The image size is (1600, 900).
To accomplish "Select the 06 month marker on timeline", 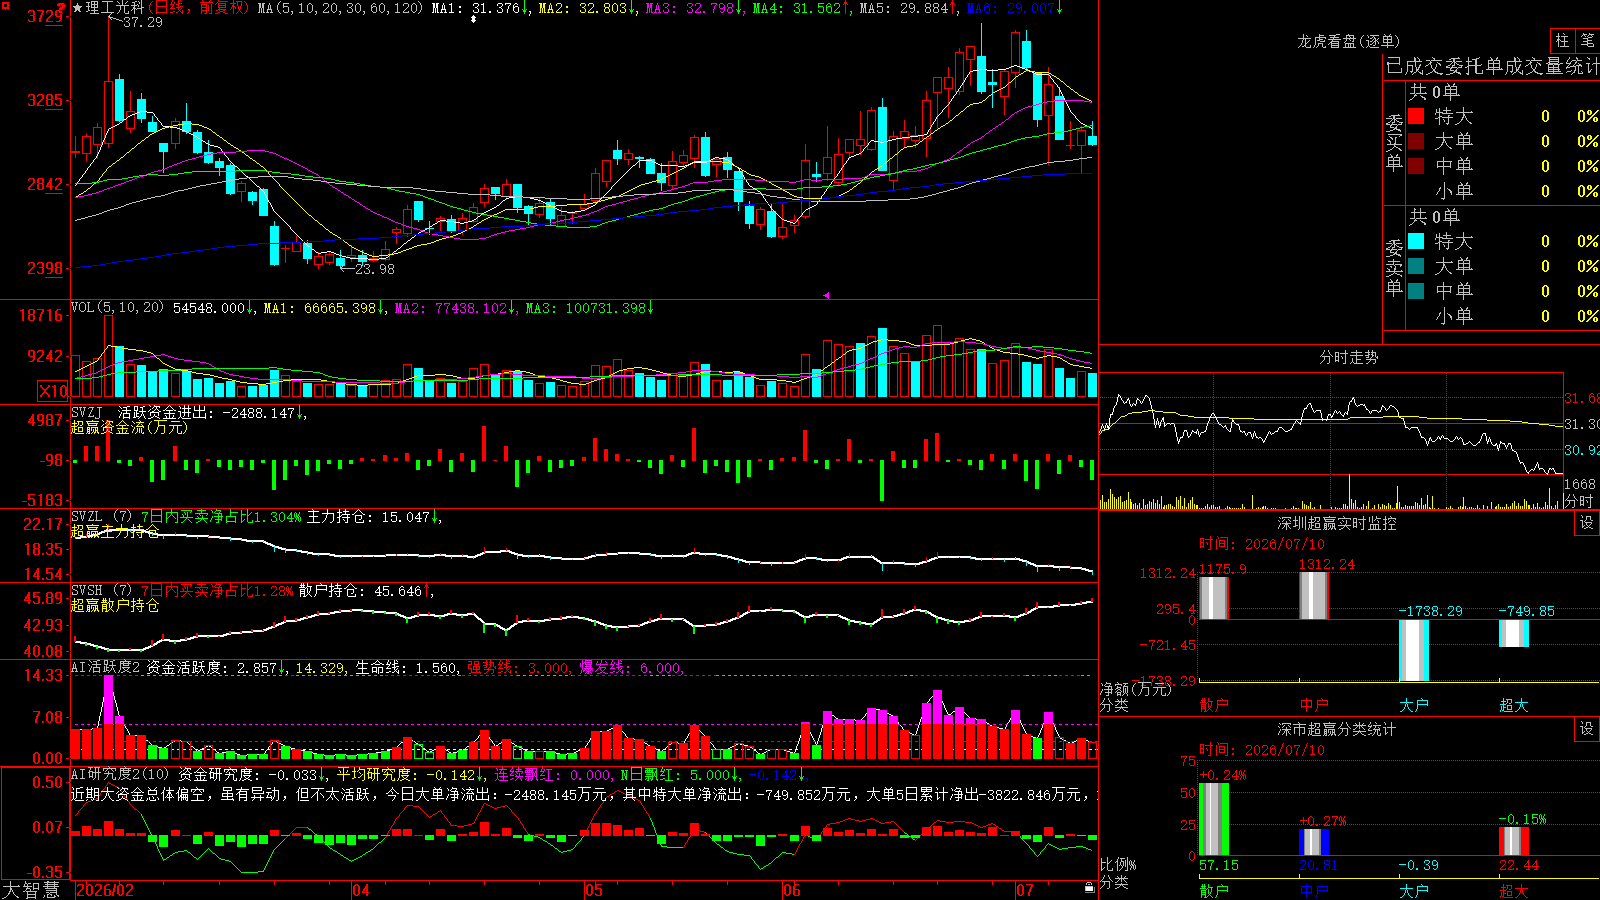I will point(792,890).
